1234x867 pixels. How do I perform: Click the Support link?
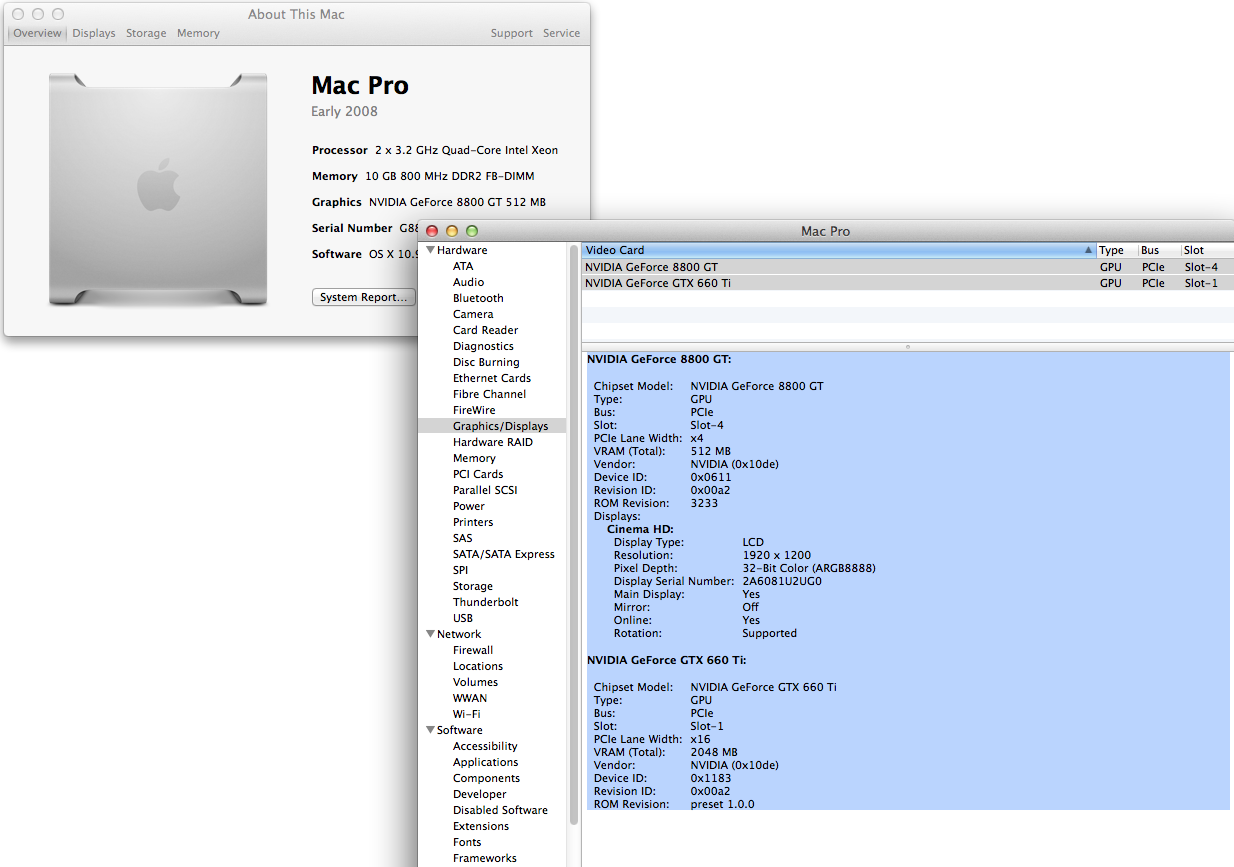click(511, 33)
